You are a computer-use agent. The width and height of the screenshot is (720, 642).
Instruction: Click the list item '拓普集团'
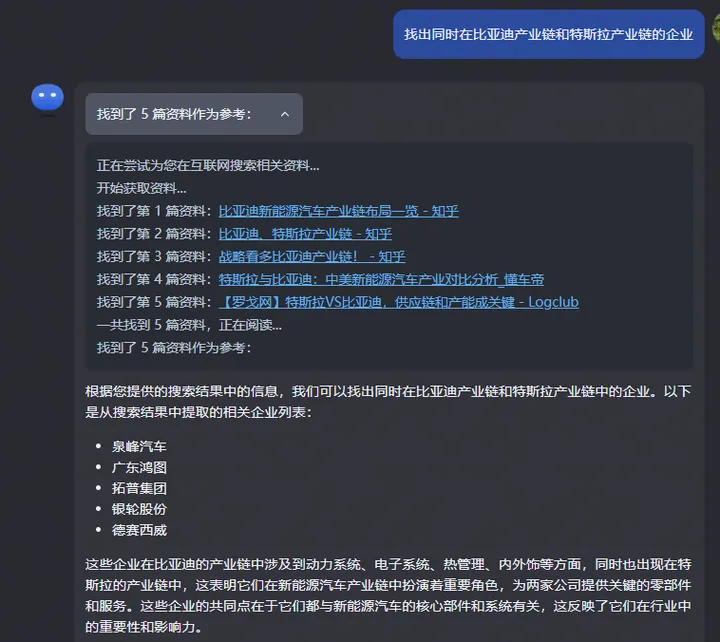139,488
